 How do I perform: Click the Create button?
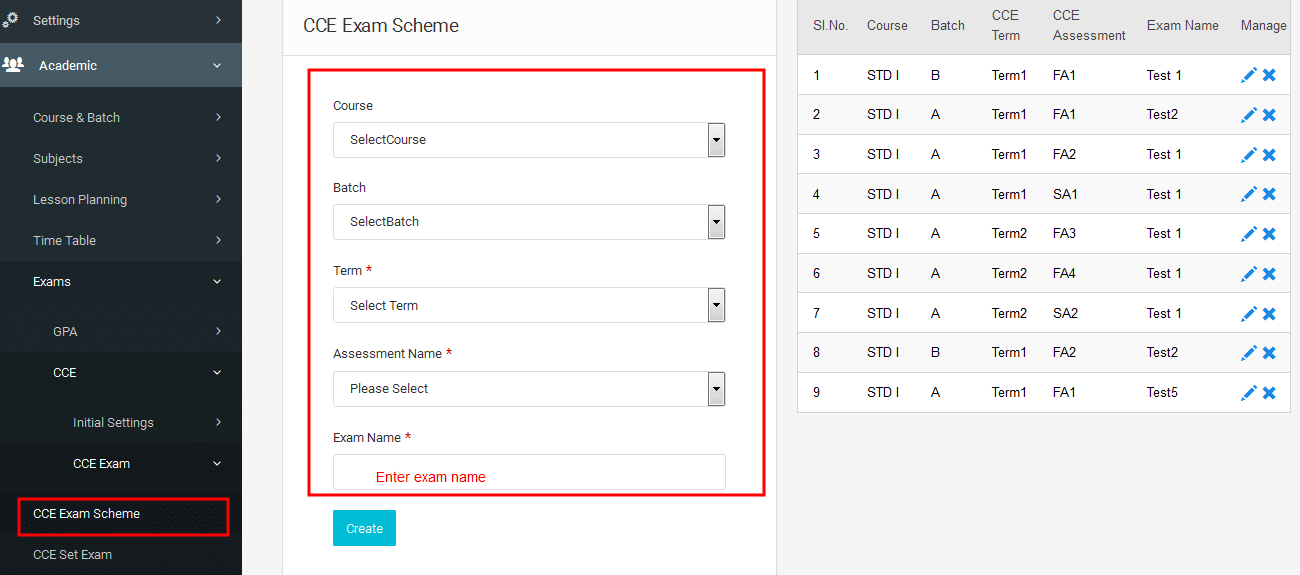click(364, 528)
